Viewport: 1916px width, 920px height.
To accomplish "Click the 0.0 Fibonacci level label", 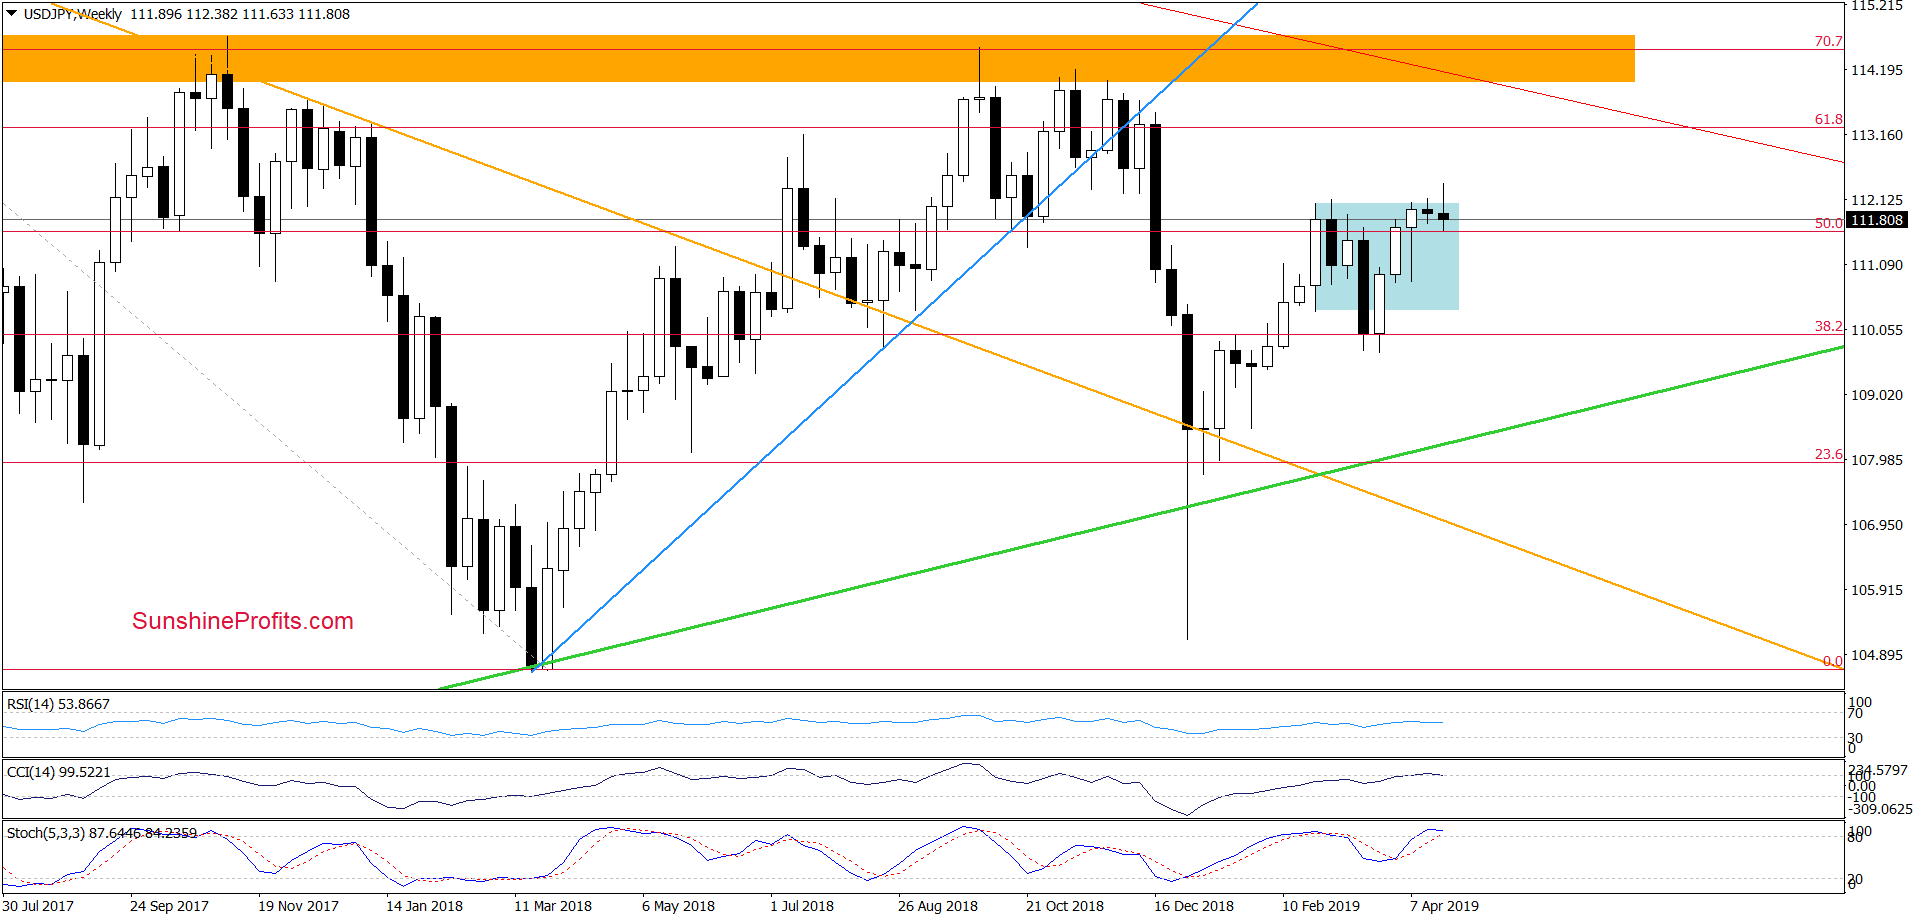I will 1832,661.
